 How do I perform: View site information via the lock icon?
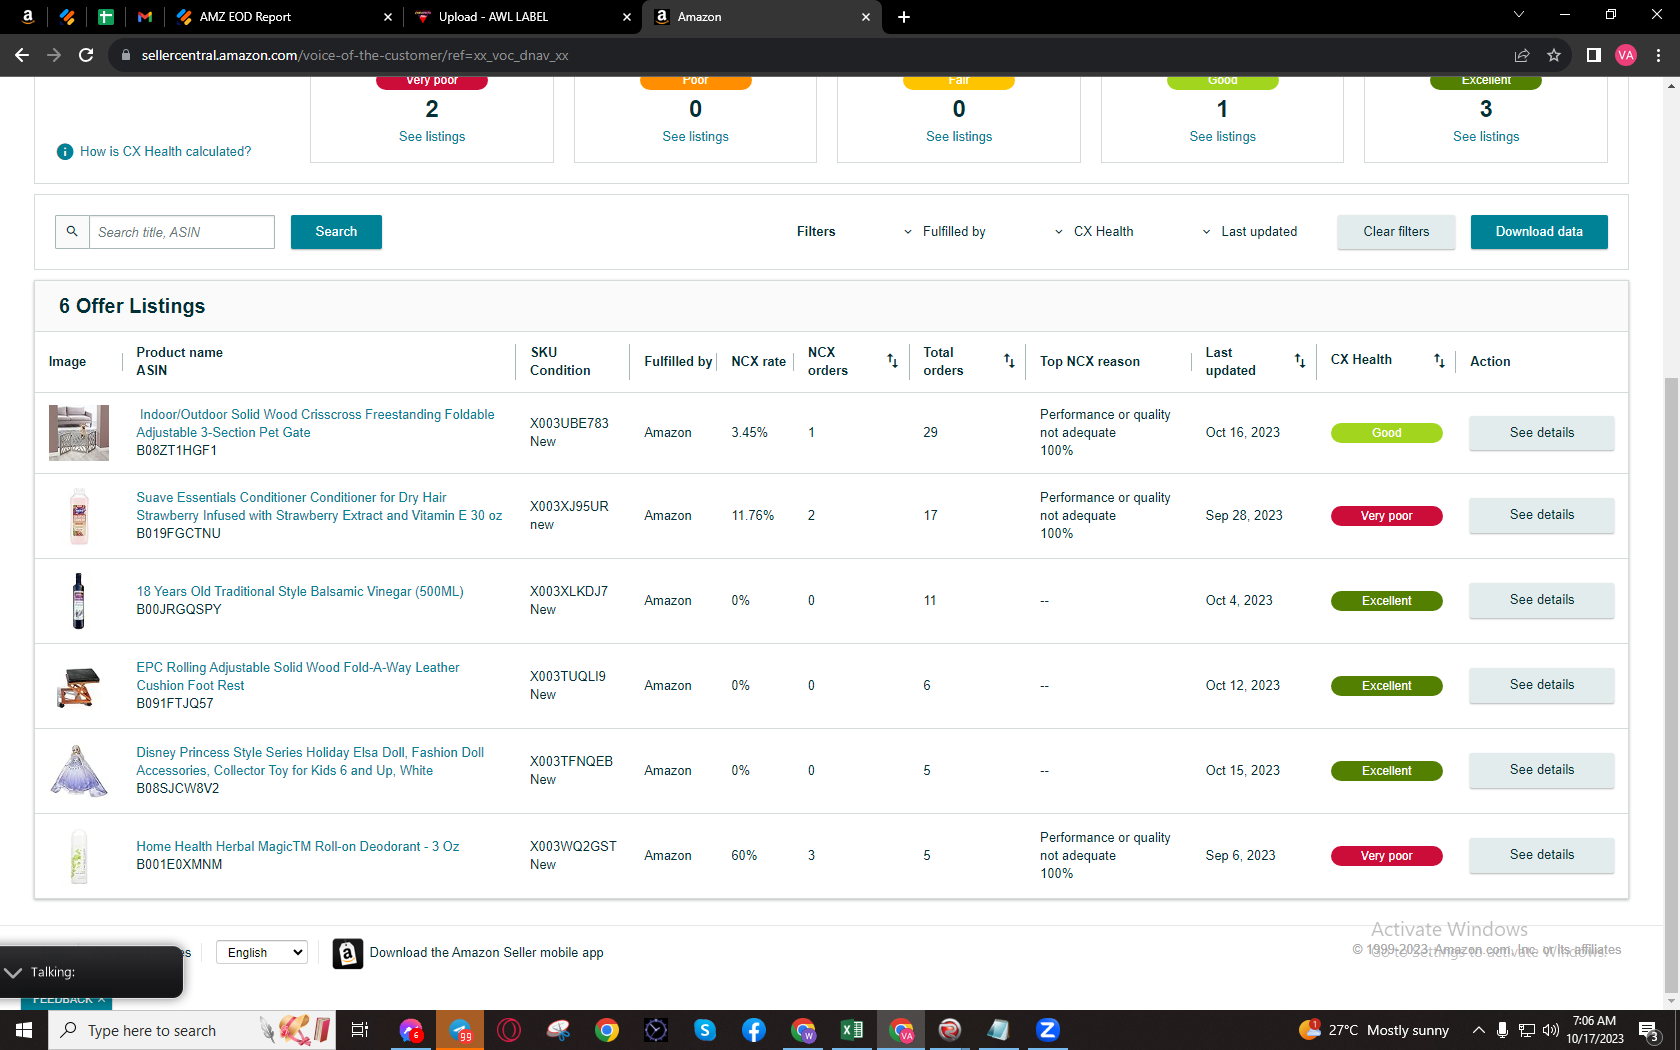point(126,55)
